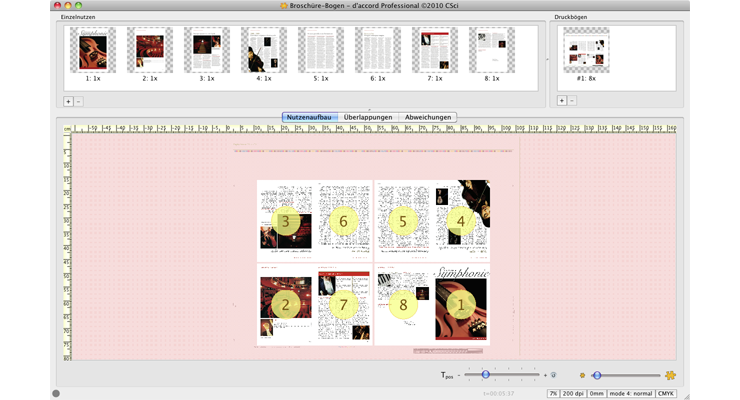
Task: Click the 200 dpi status field
Action: pyautogui.click(x=573, y=393)
